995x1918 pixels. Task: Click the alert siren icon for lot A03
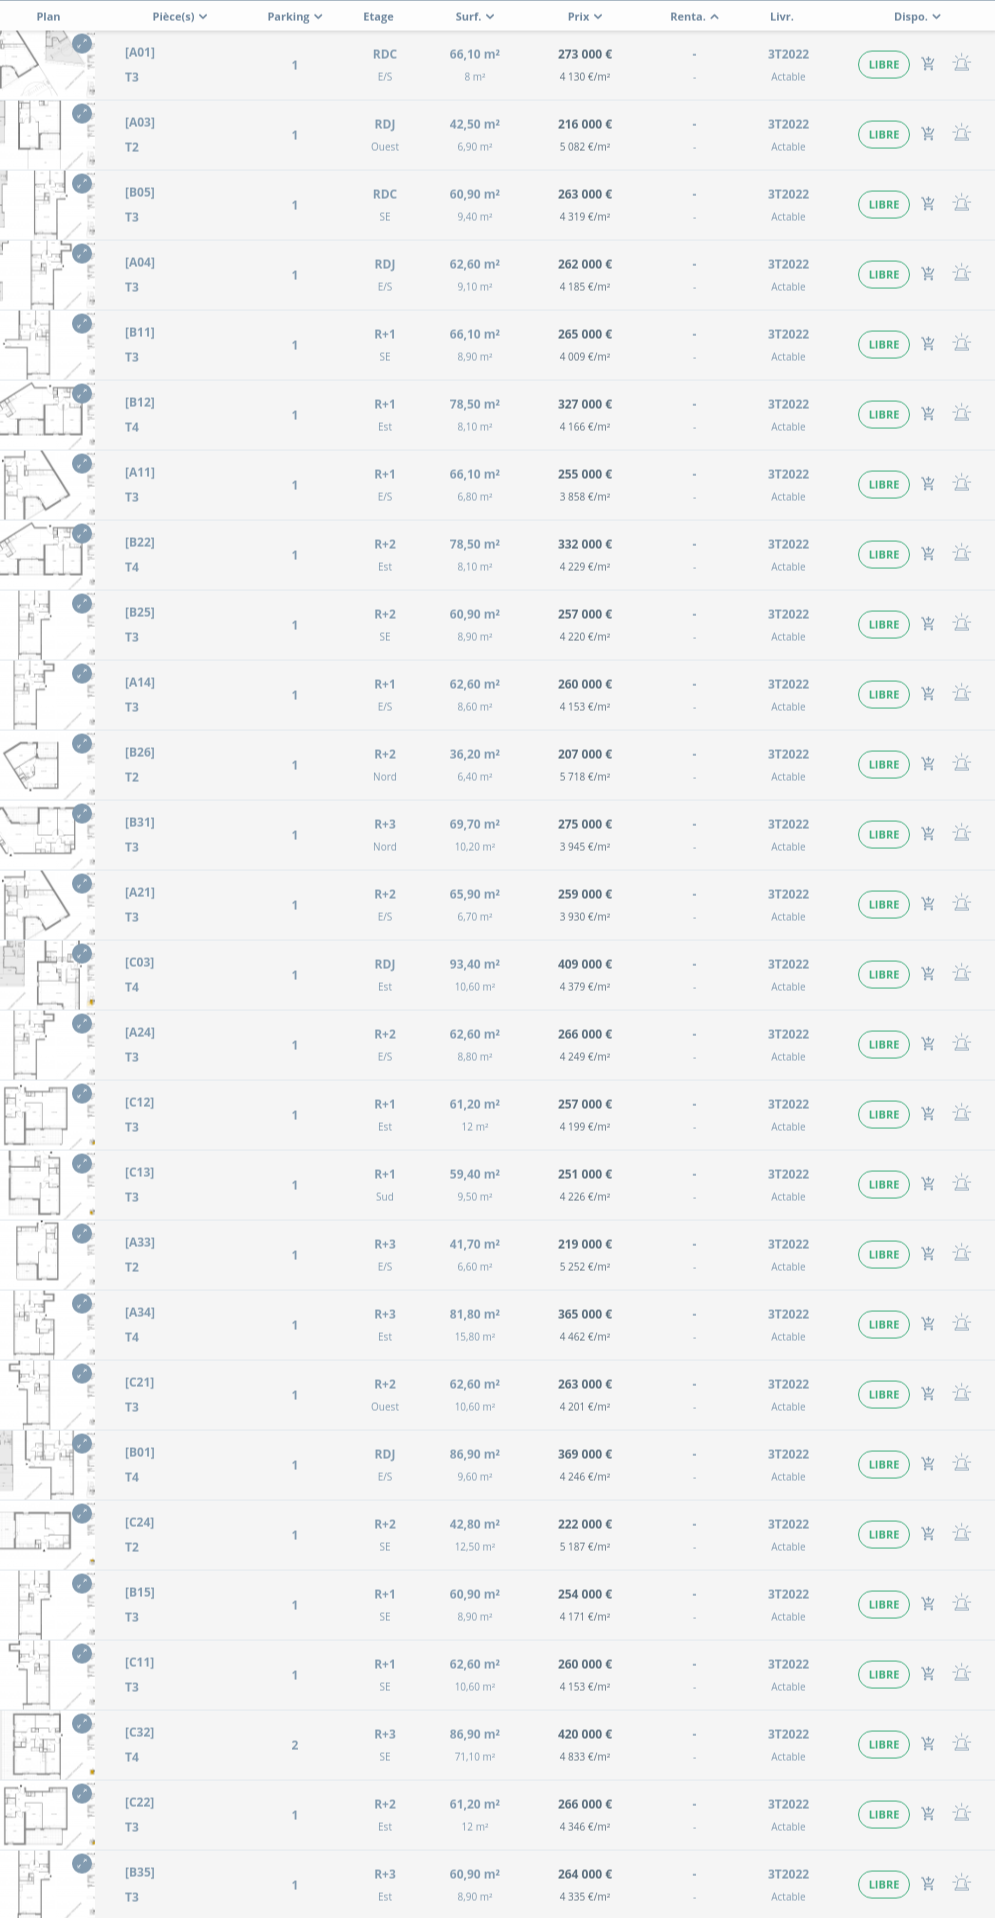pyautogui.click(x=961, y=134)
